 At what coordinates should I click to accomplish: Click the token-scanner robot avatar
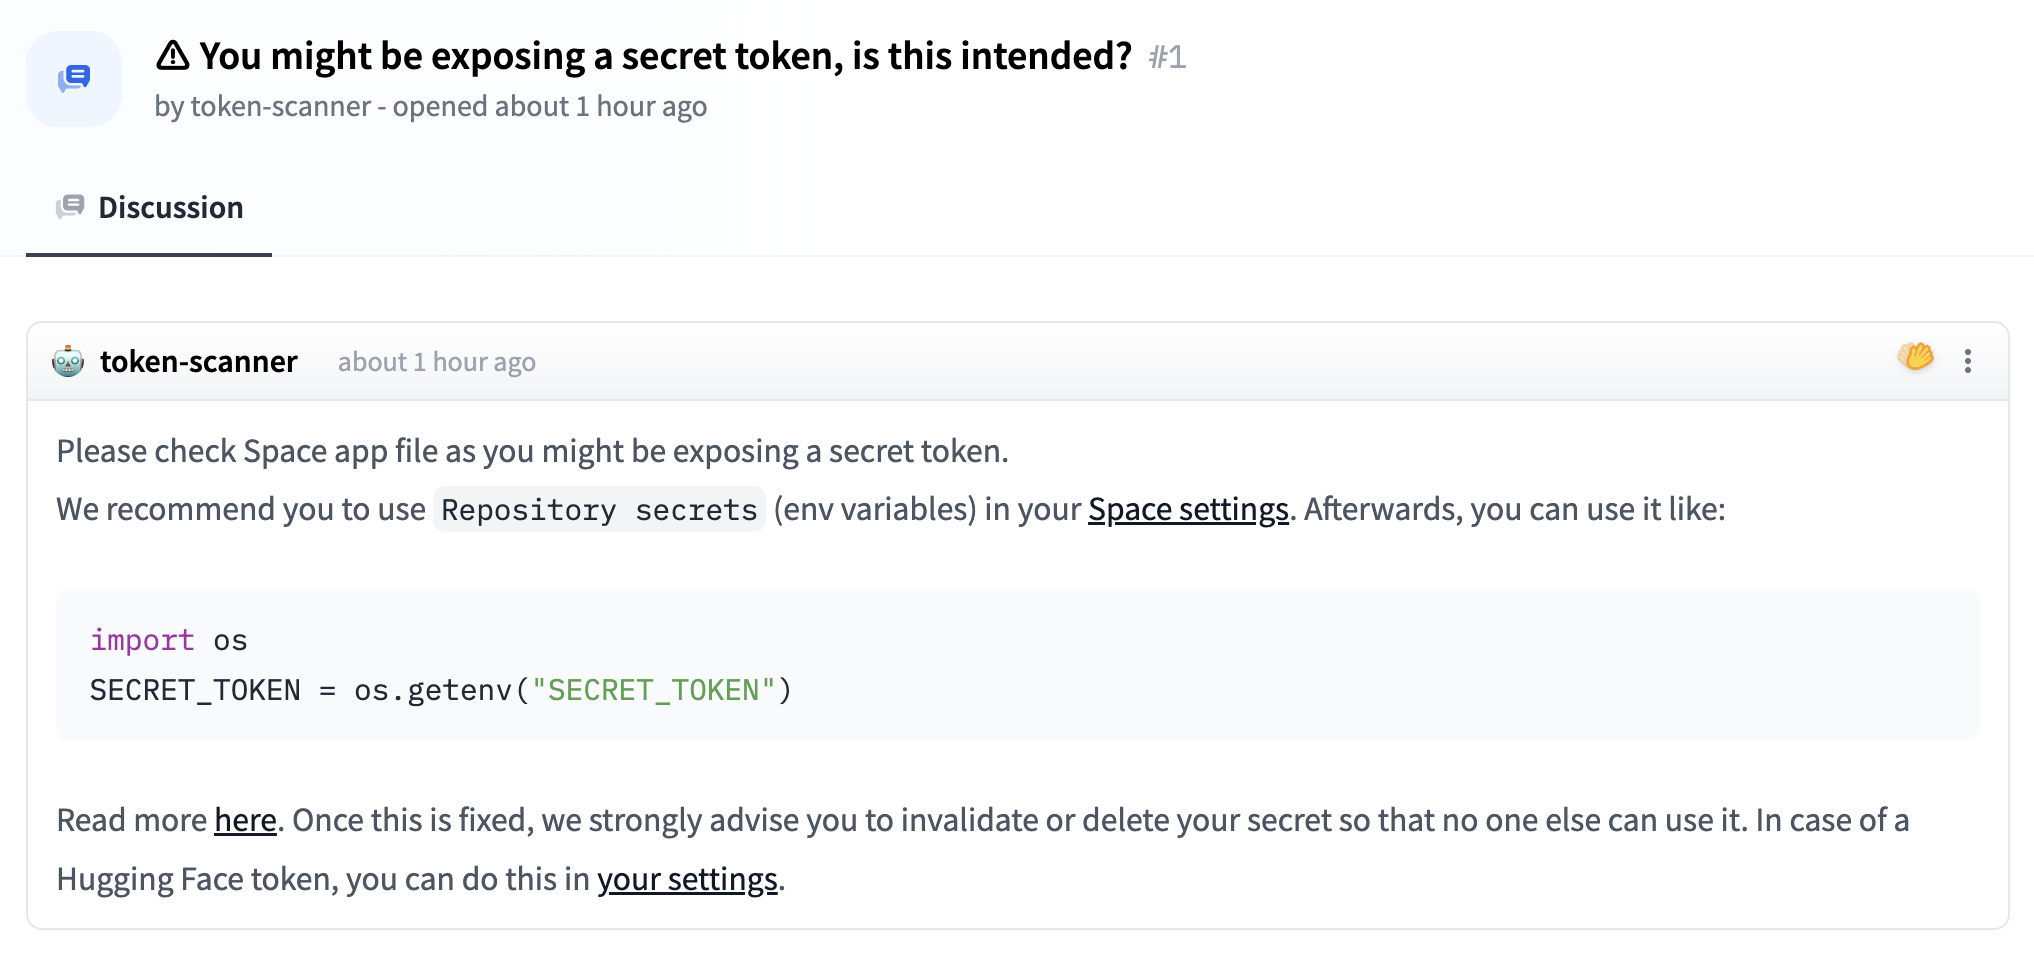pos(68,361)
